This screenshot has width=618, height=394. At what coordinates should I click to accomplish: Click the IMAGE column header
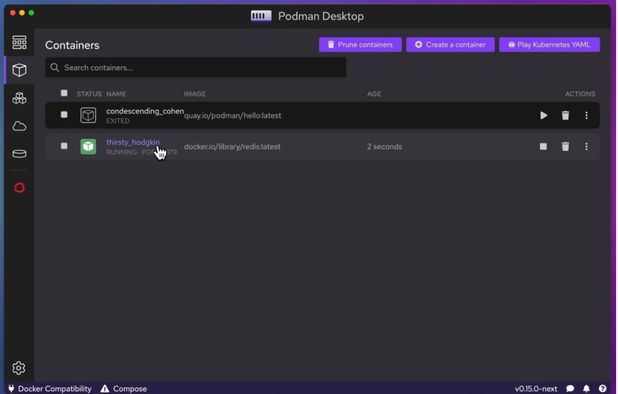point(195,94)
